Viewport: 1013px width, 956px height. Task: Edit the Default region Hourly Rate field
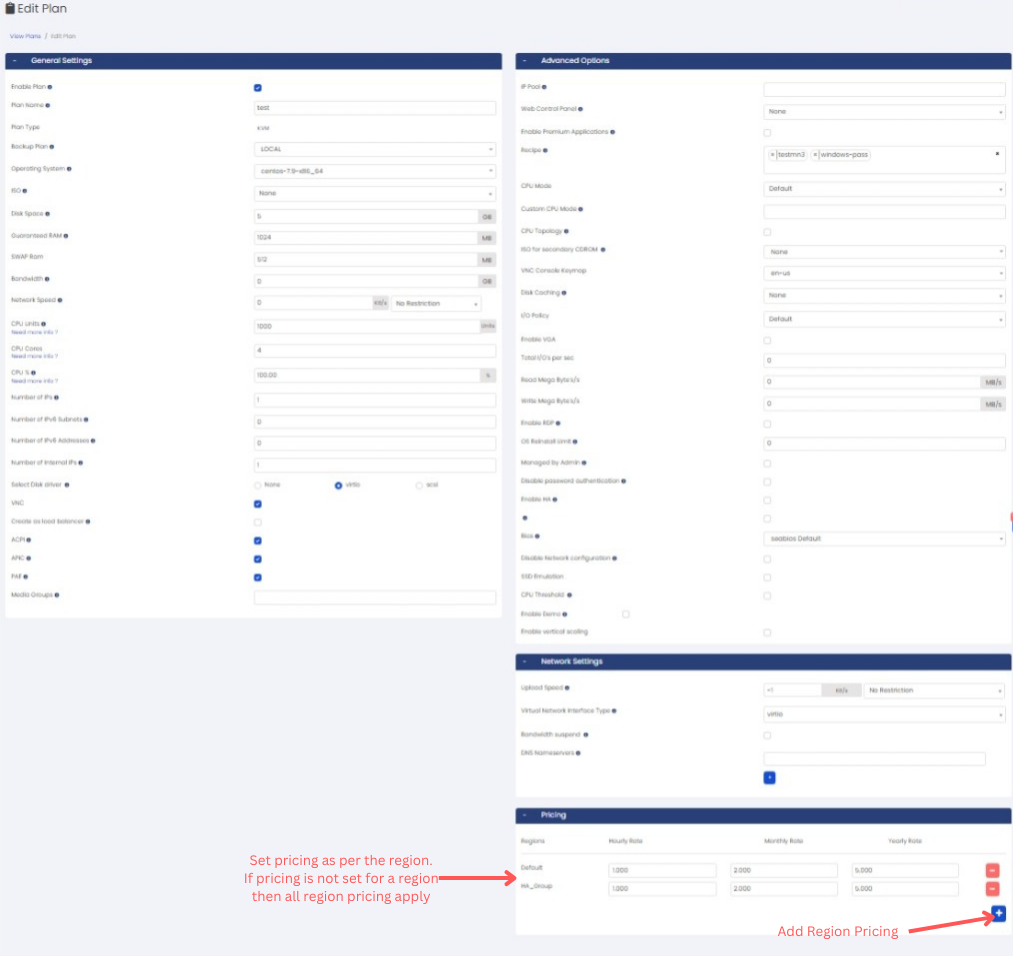pyautogui.click(x=662, y=868)
